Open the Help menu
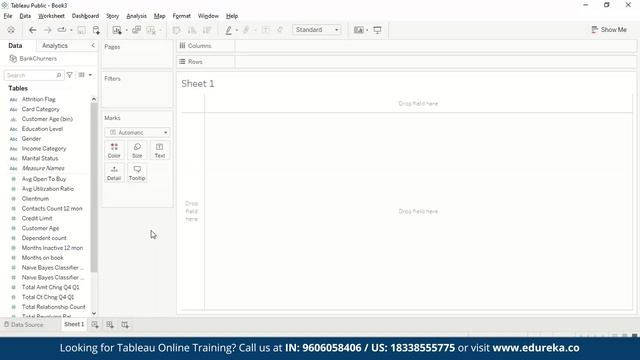This screenshot has height=360, width=640. pyautogui.click(x=232, y=16)
